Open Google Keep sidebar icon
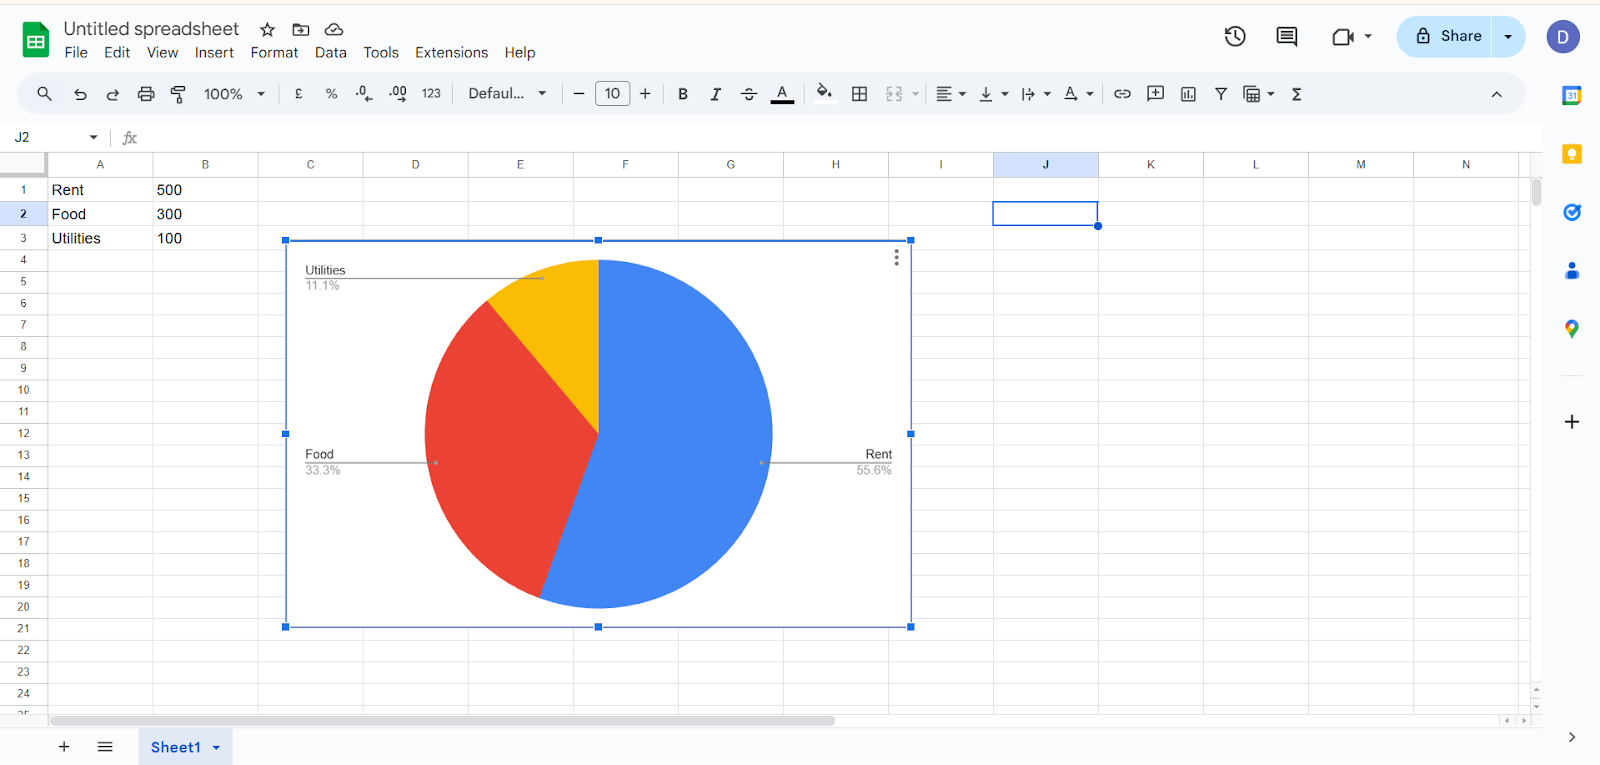The height and width of the screenshot is (765, 1600). pyautogui.click(x=1572, y=154)
